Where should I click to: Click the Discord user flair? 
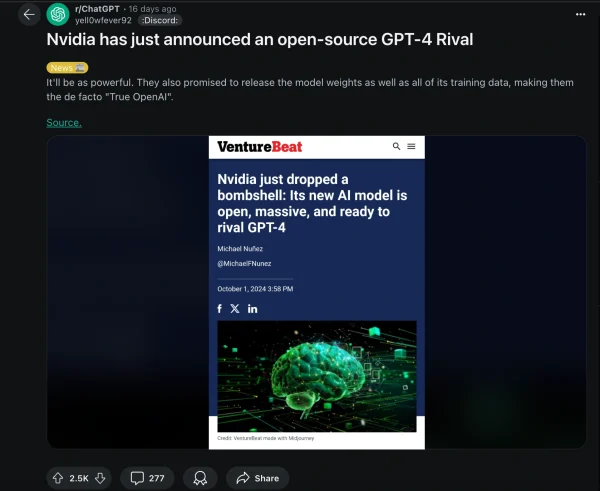click(160, 20)
